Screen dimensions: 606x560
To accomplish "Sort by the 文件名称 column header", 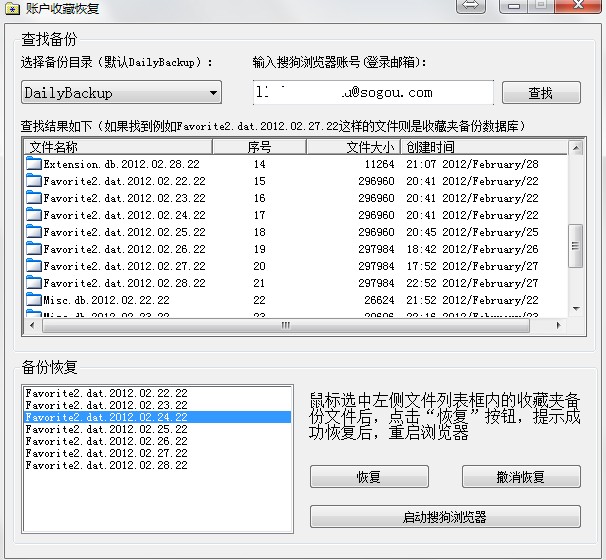I will (118, 147).
